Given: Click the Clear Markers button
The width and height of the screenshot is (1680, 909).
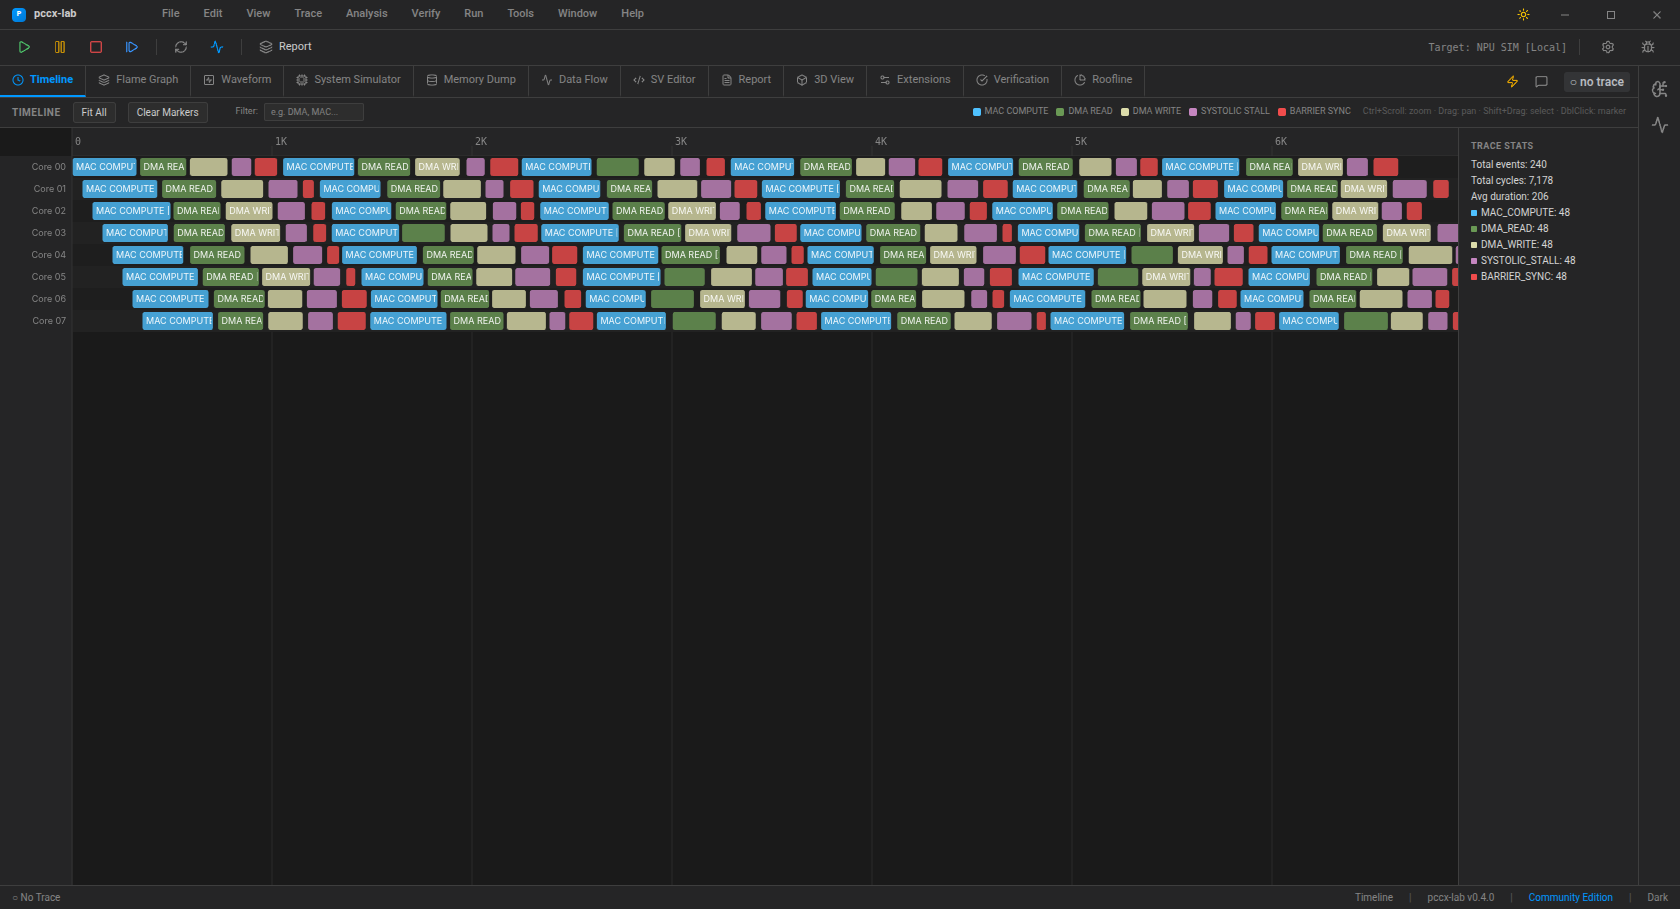Looking at the screenshot, I should point(167,113).
